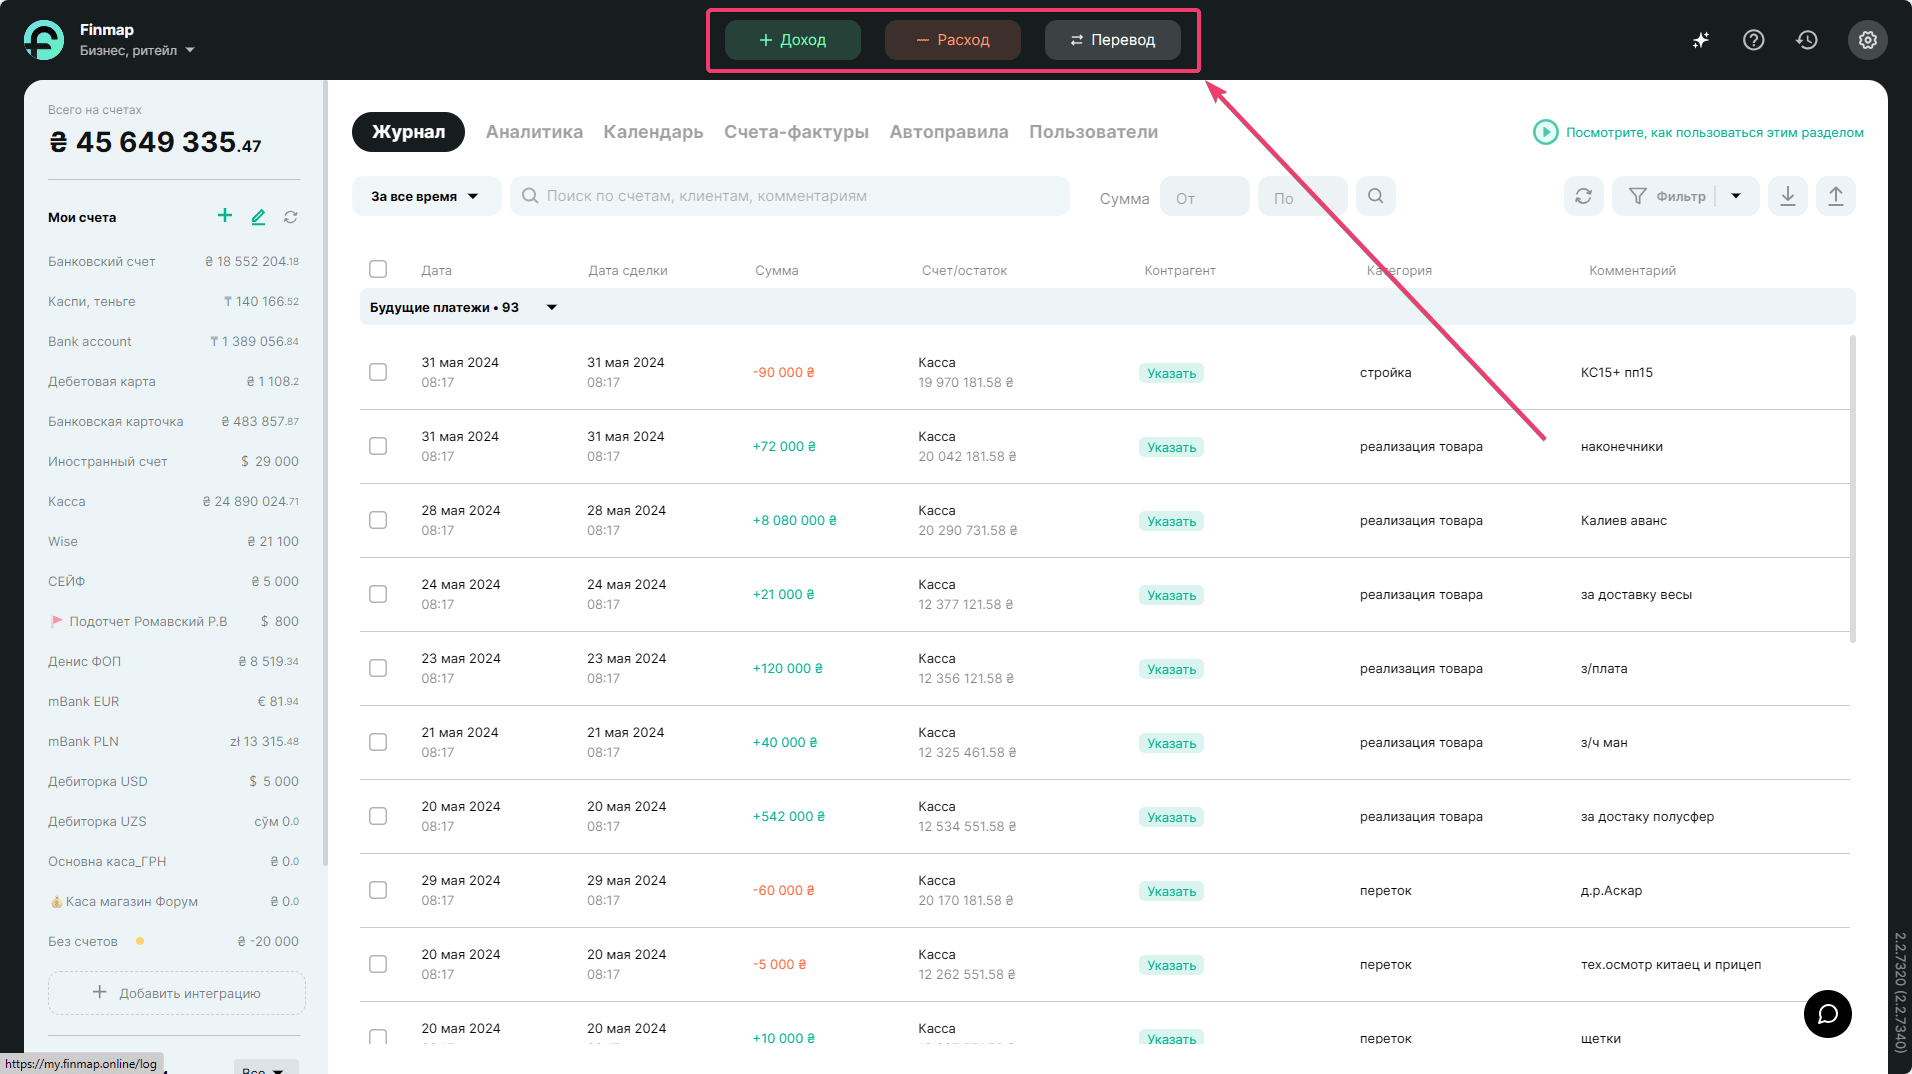Viewport: 1912px width, 1074px height.
Task: Select the Касса account in sidebar
Action: click(x=173, y=501)
